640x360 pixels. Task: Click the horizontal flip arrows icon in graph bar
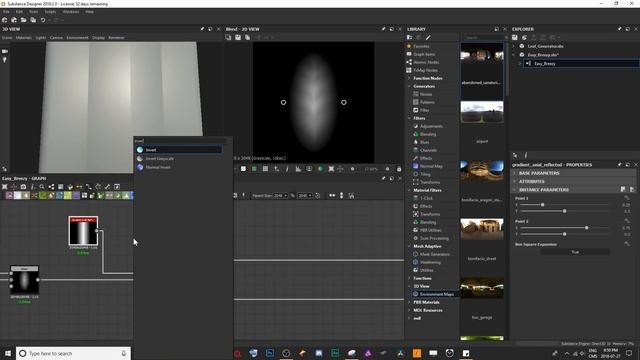coord(332,196)
